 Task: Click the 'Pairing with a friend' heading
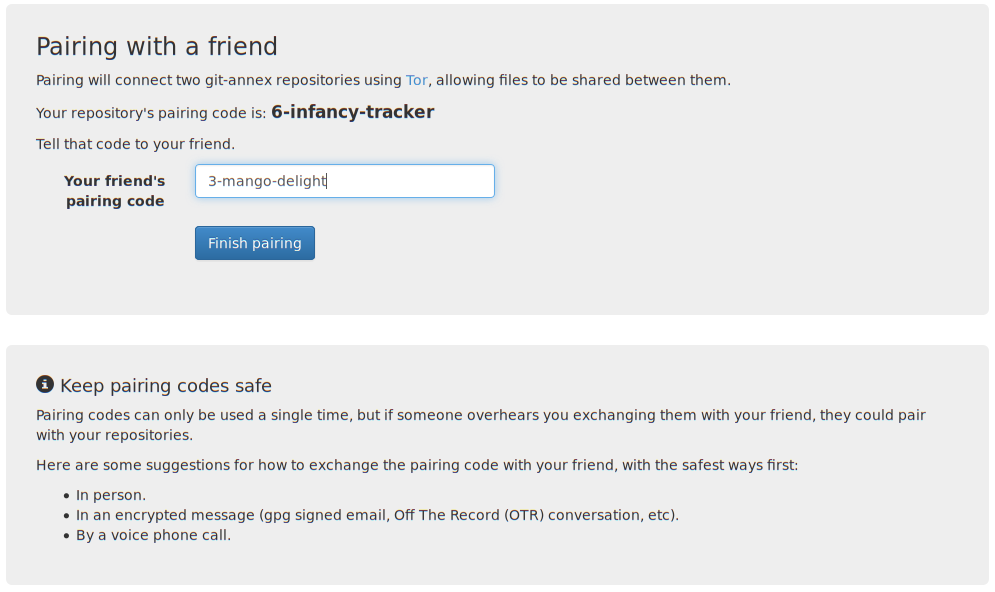pyautogui.click(x=157, y=46)
